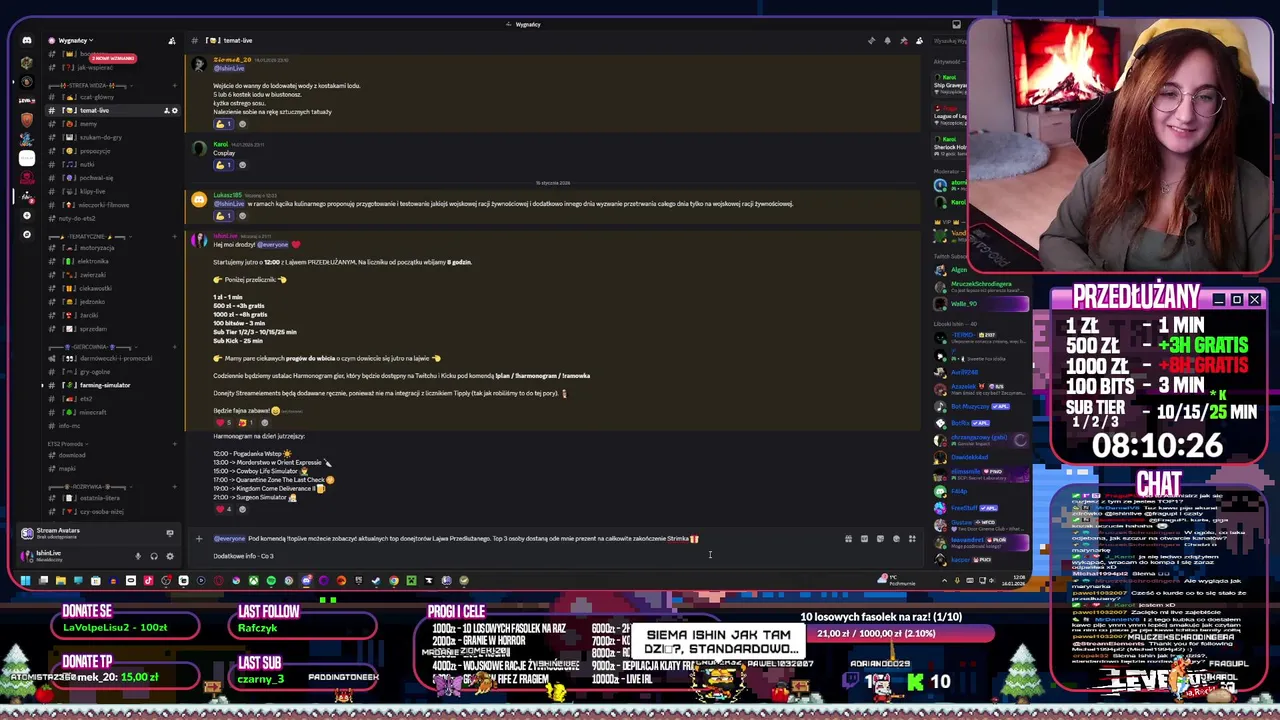Open the Xbox app taskbar icon
The image size is (1280, 720).
coord(254,580)
